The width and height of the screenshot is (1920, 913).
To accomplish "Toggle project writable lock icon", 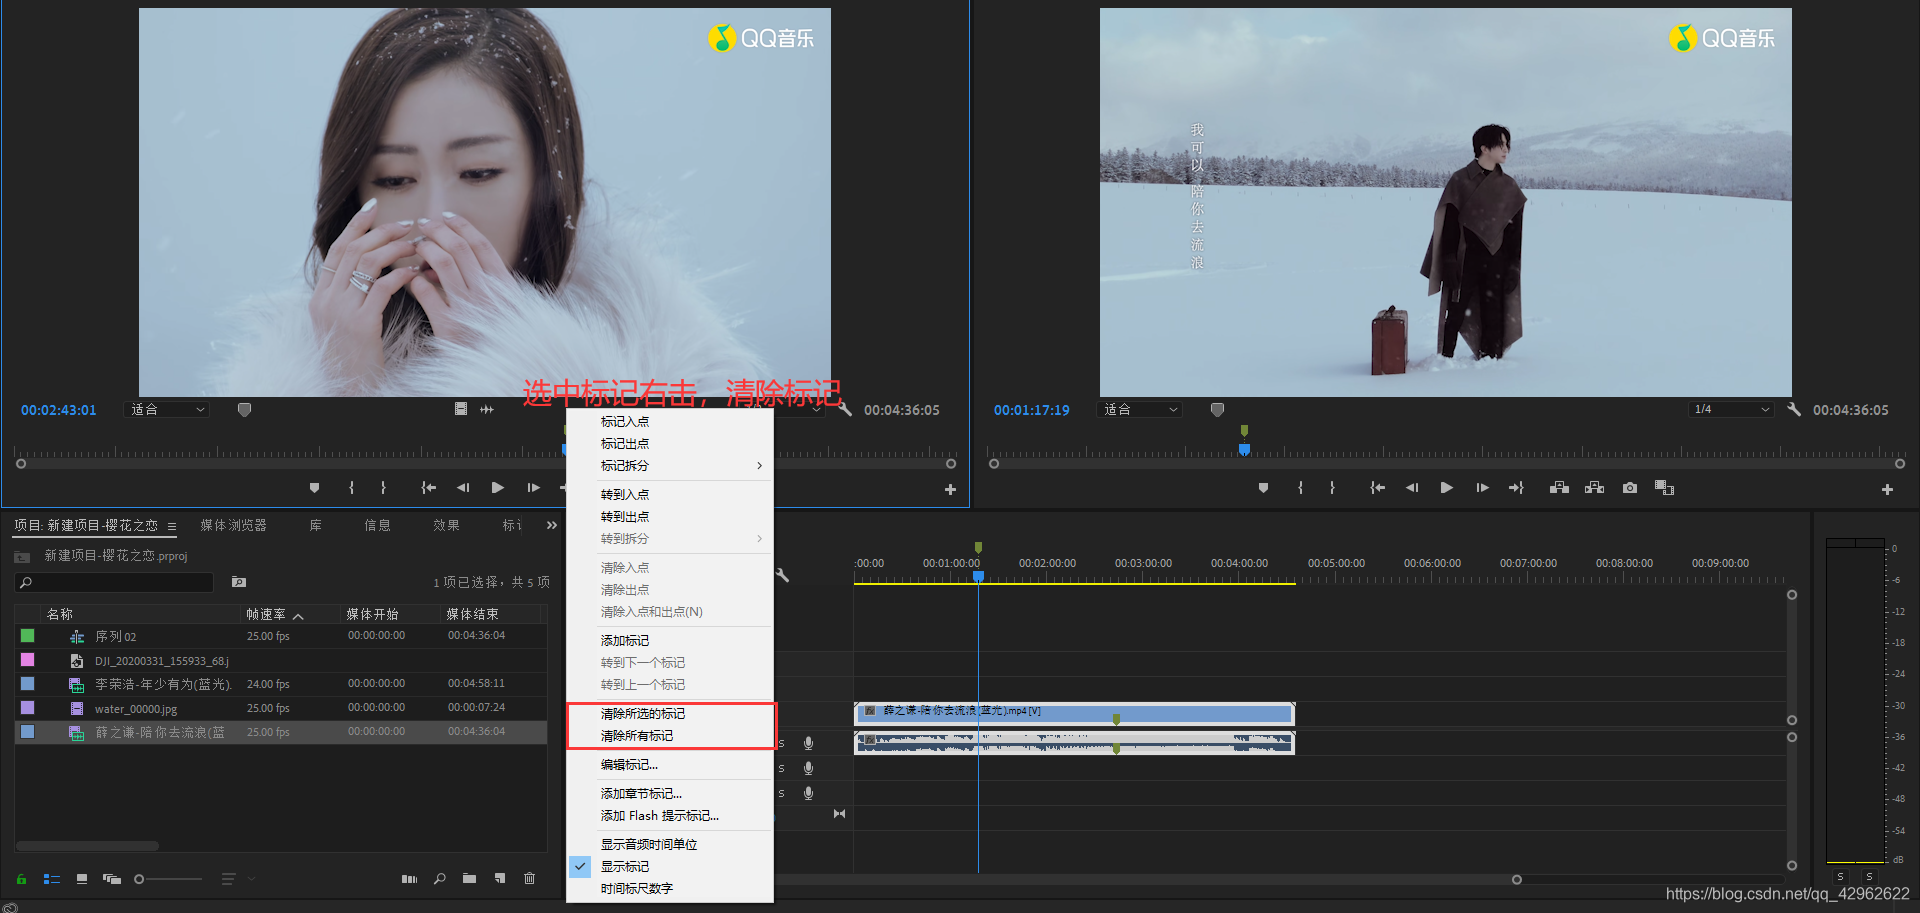I will (21, 879).
